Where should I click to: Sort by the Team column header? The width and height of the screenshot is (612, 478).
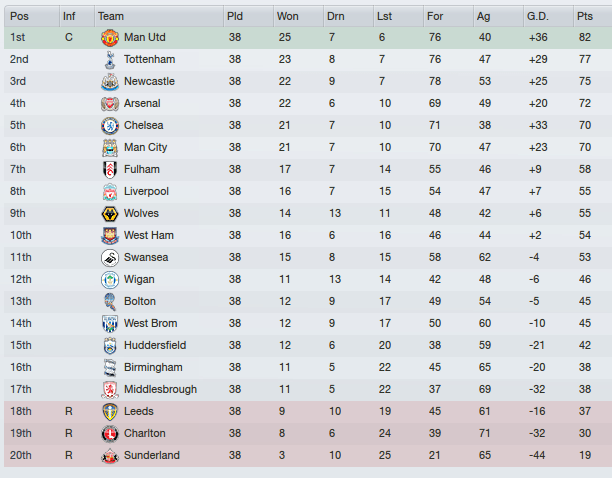pos(111,16)
